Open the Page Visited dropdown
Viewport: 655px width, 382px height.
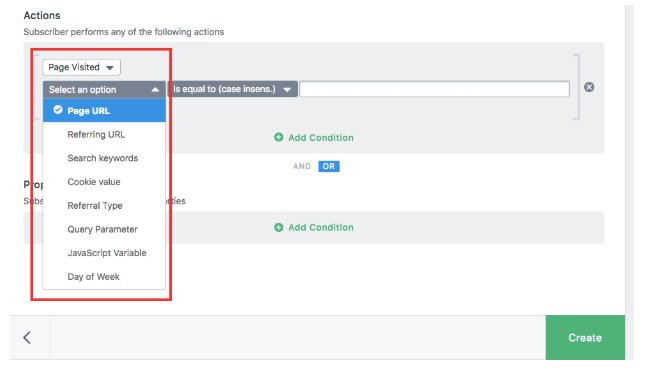click(x=81, y=67)
